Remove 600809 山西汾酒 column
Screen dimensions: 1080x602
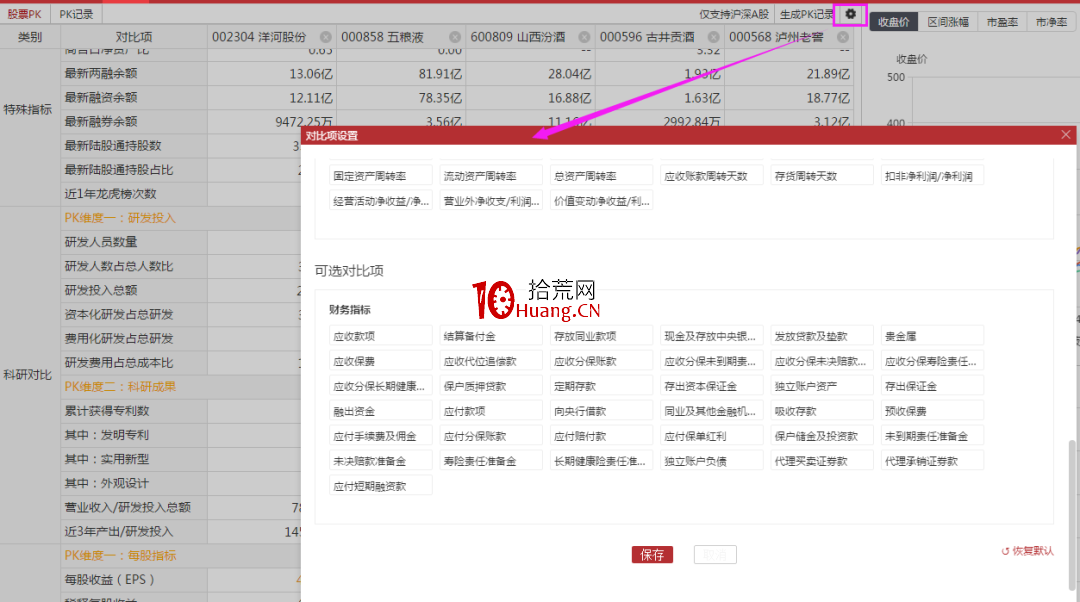click(584, 37)
